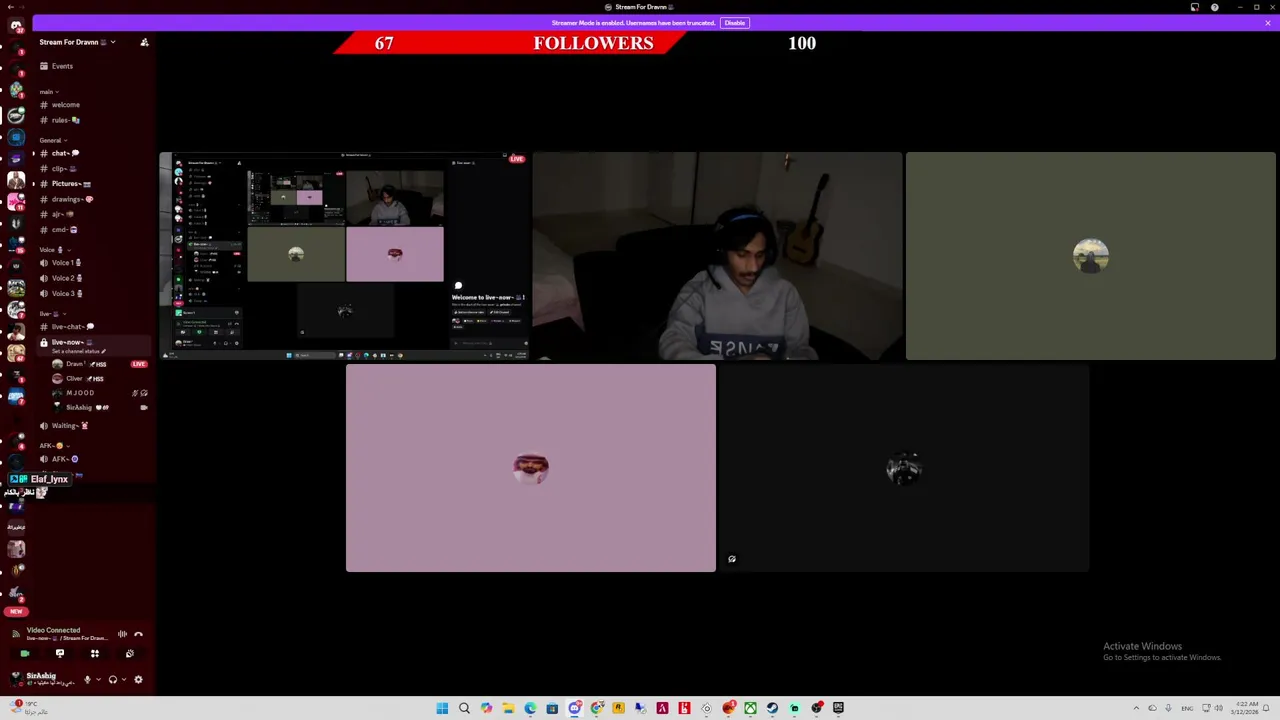The width and height of the screenshot is (1280, 720).
Task: Open SirAshig user profile panel
Action: 43,679
